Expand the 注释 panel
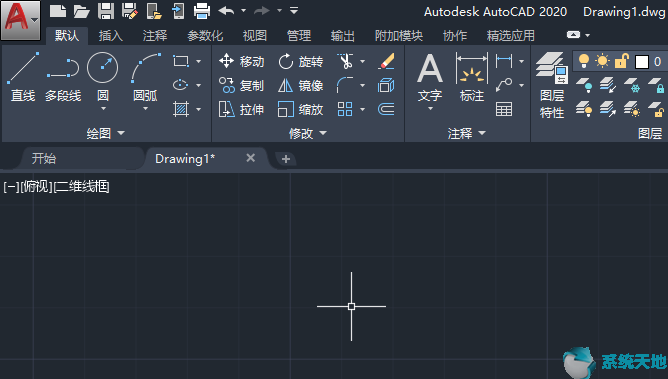The image size is (668, 379). point(466,133)
